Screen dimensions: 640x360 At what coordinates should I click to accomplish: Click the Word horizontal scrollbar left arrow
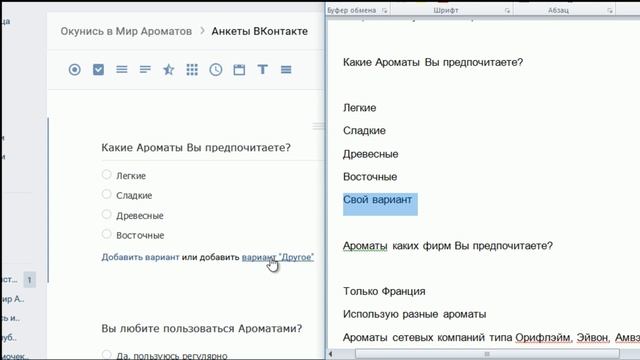pos(331,354)
